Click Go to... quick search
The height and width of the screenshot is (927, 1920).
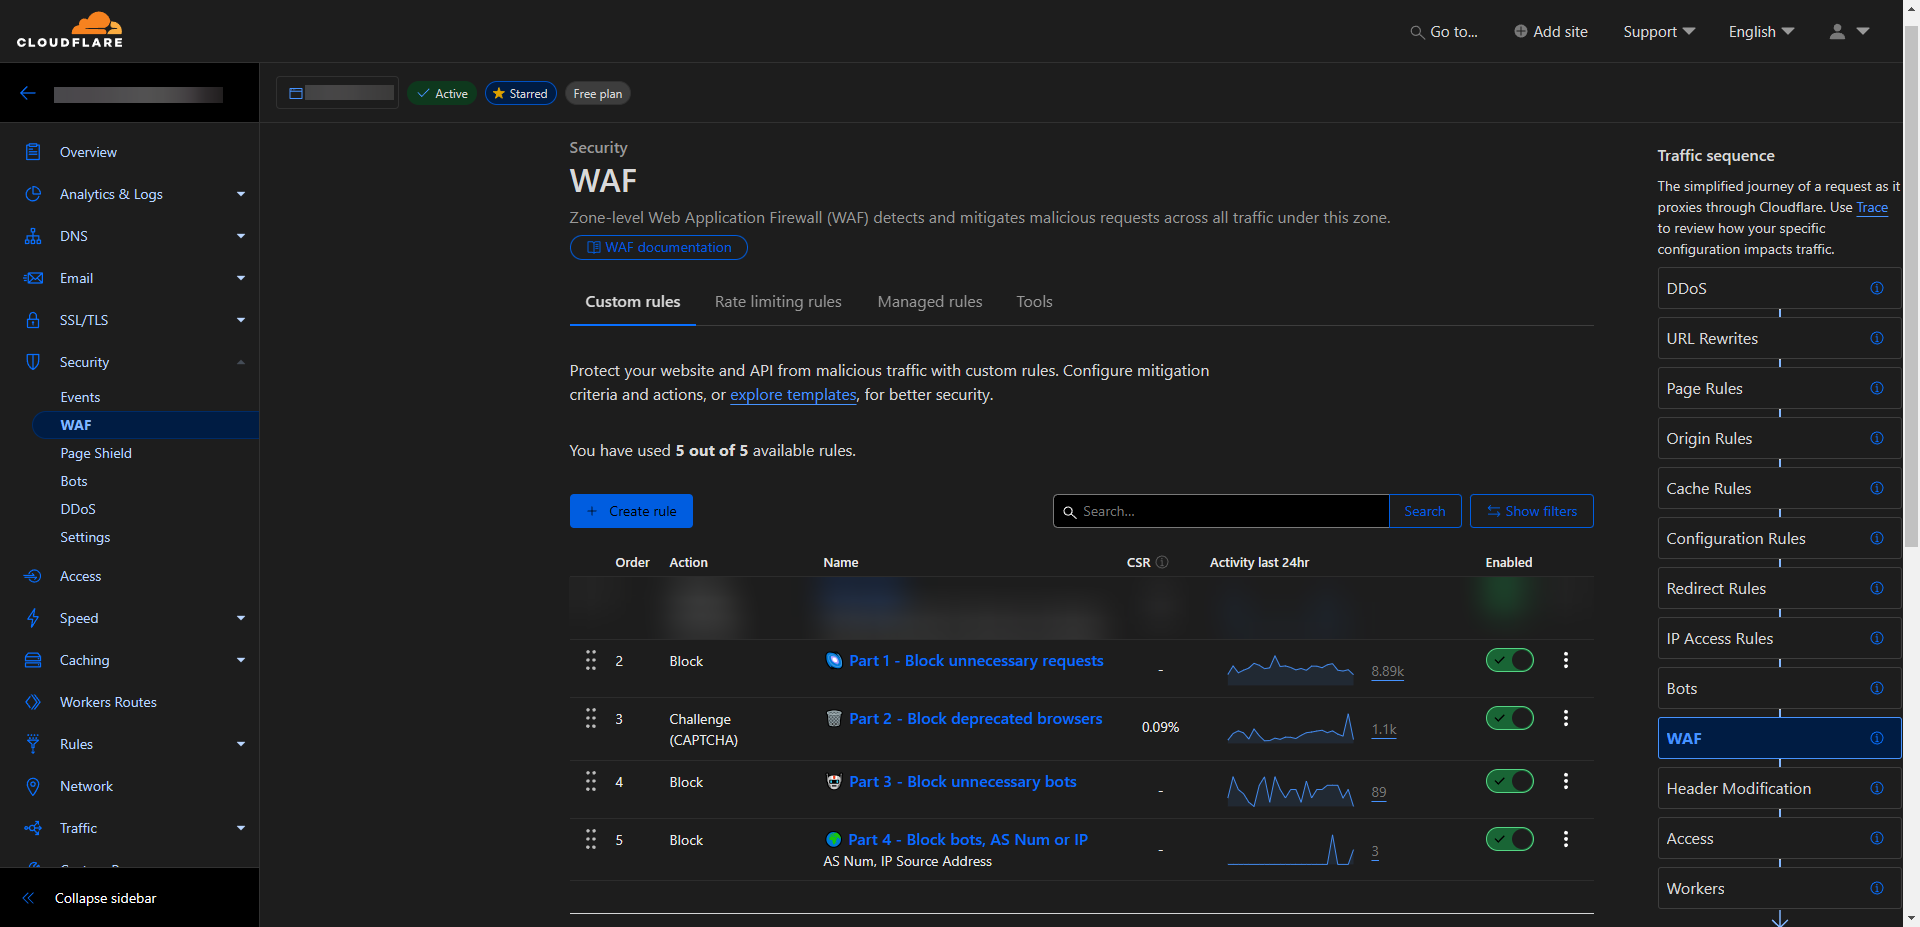(x=1444, y=32)
